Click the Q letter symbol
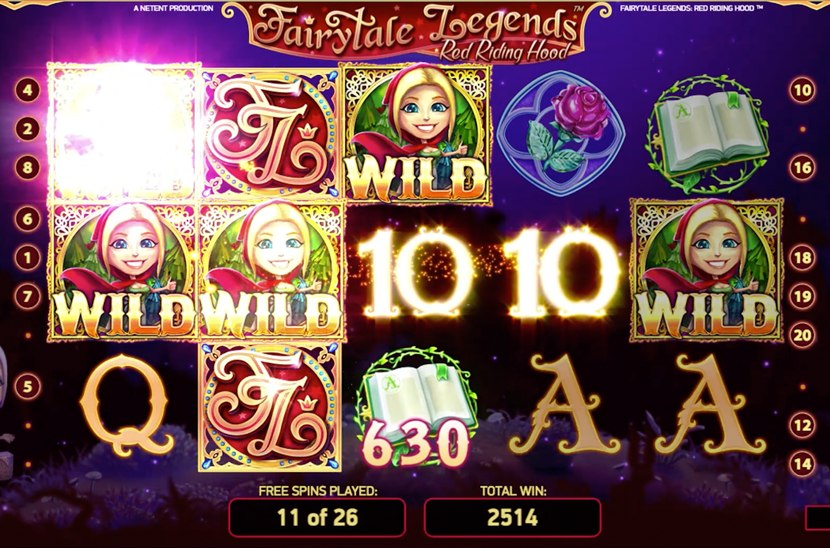This screenshot has height=548, width=830. 126,406
